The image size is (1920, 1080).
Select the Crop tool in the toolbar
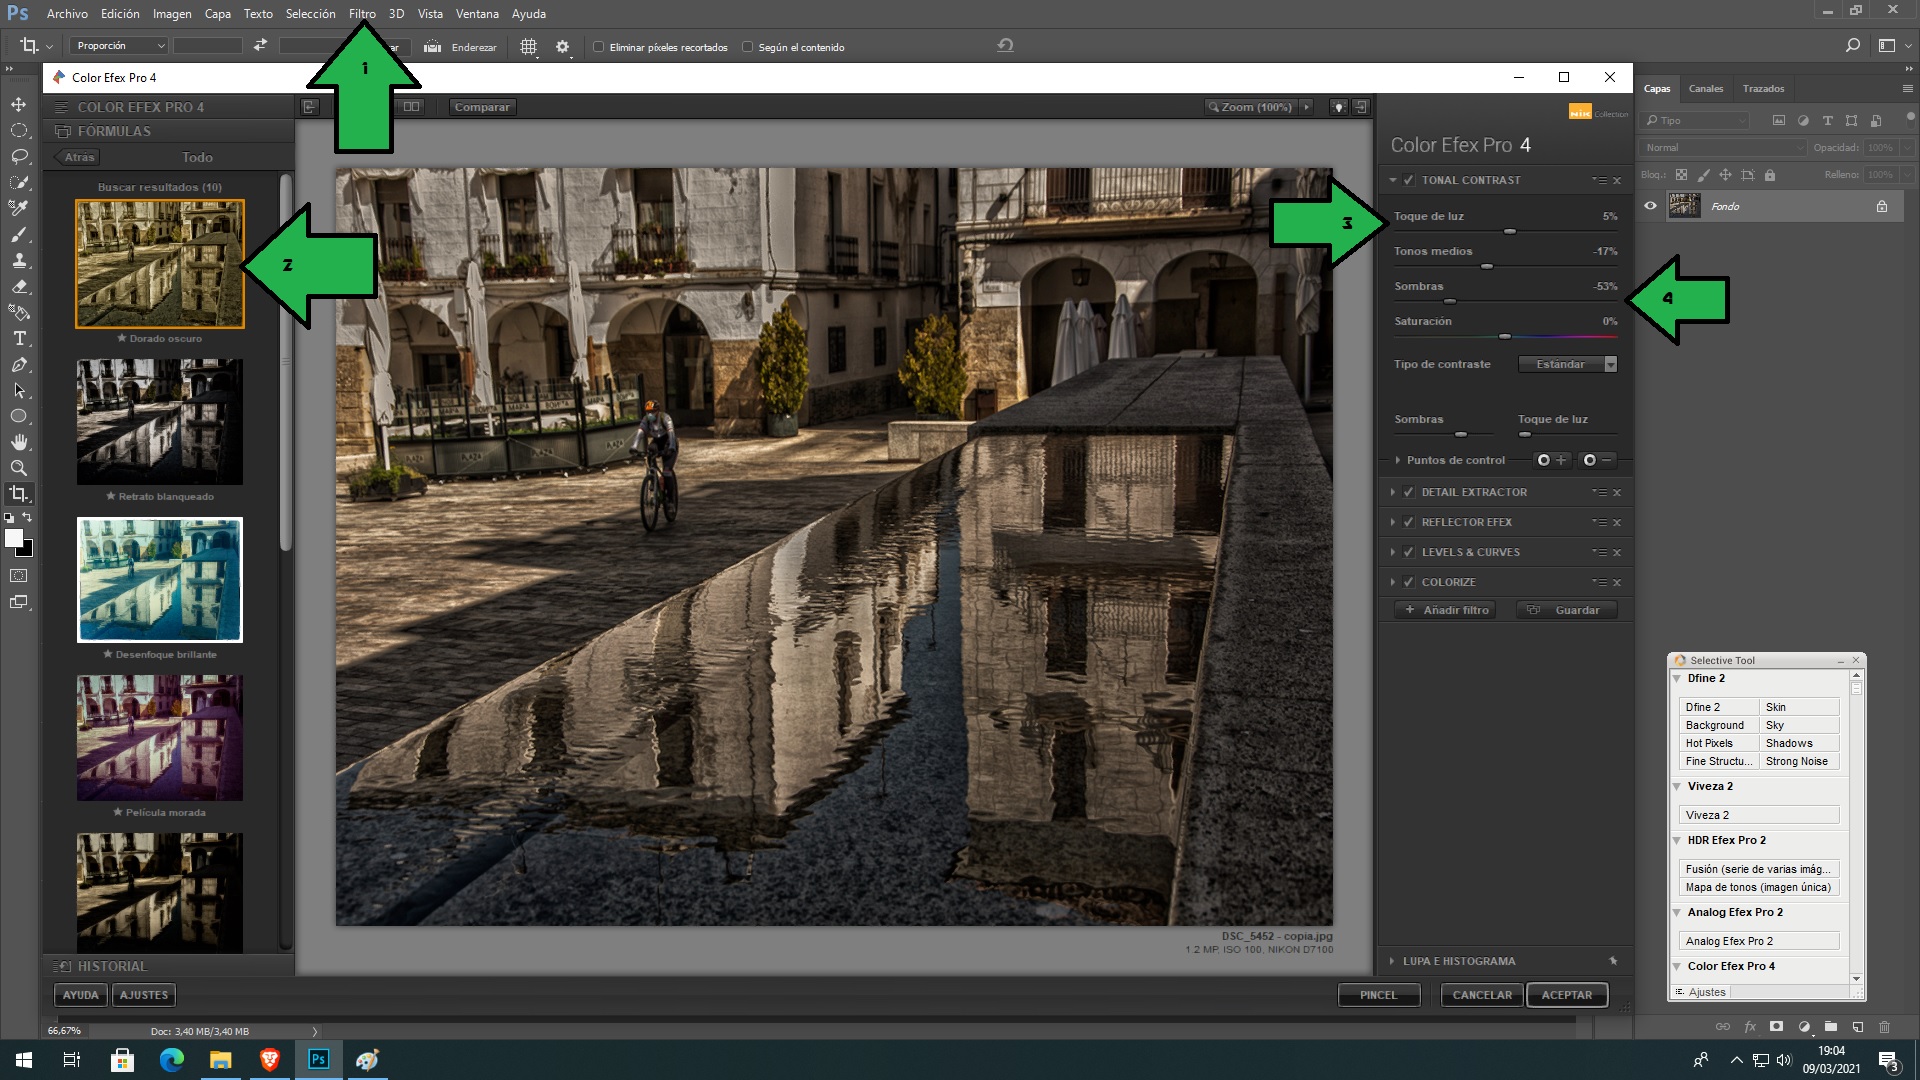(19, 494)
